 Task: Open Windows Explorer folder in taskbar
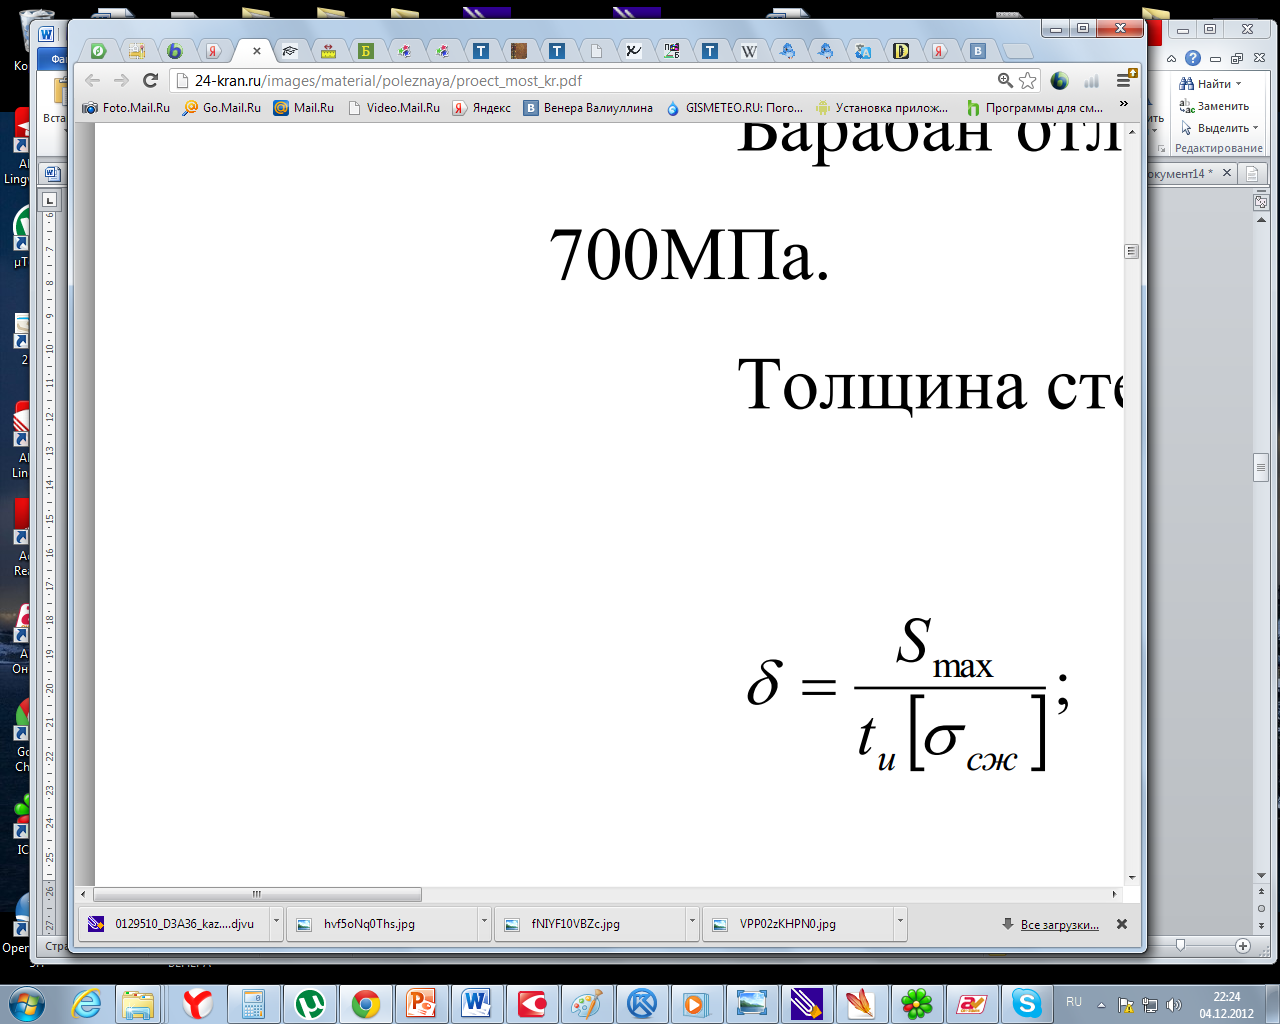coord(138,1003)
